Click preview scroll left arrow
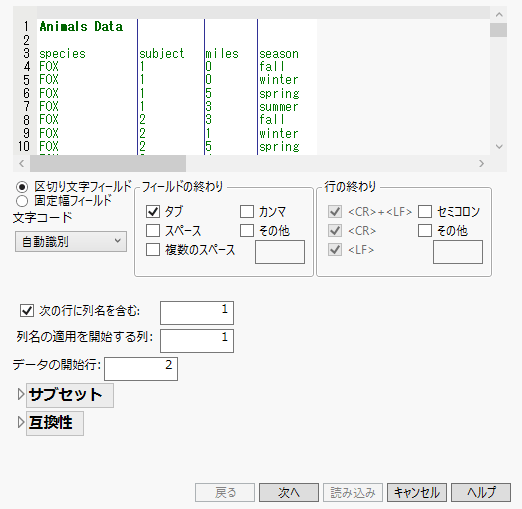Screen dimensions: 522x509 [22, 163]
